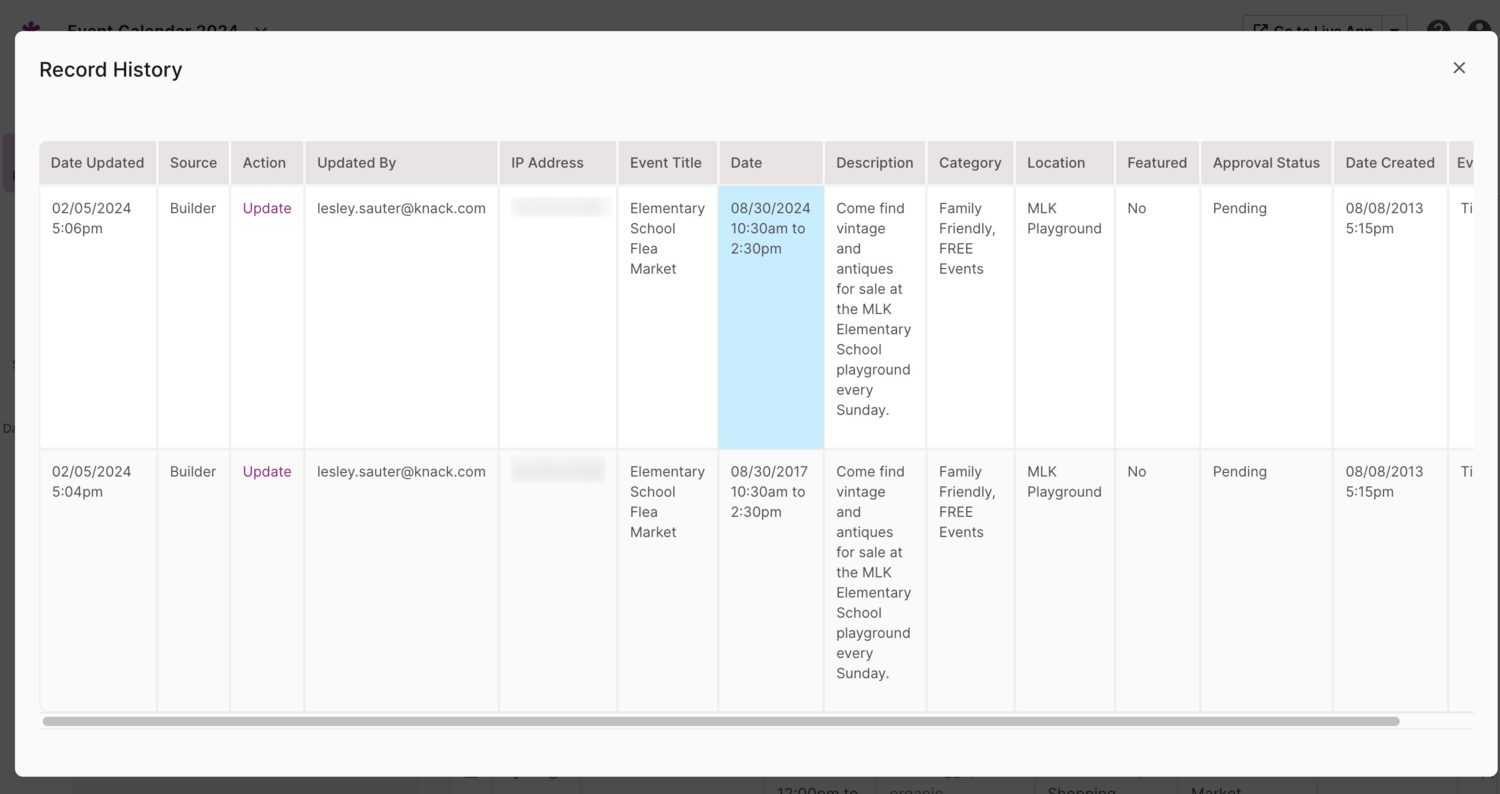Click the Source column header

193,163
